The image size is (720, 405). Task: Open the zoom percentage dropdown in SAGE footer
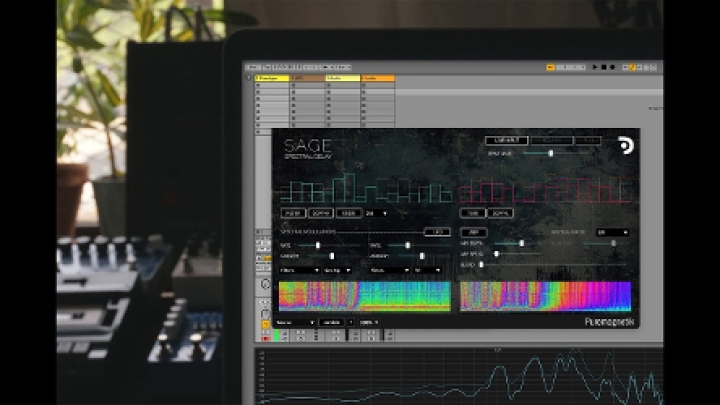click(369, 323)
